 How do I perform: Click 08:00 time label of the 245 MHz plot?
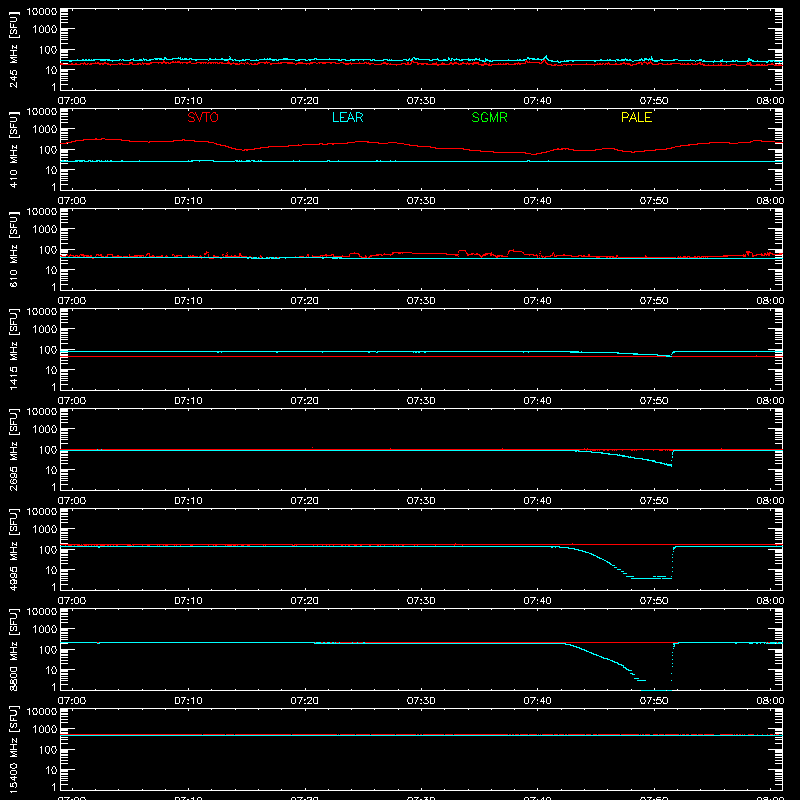click(x=770, y=101)
